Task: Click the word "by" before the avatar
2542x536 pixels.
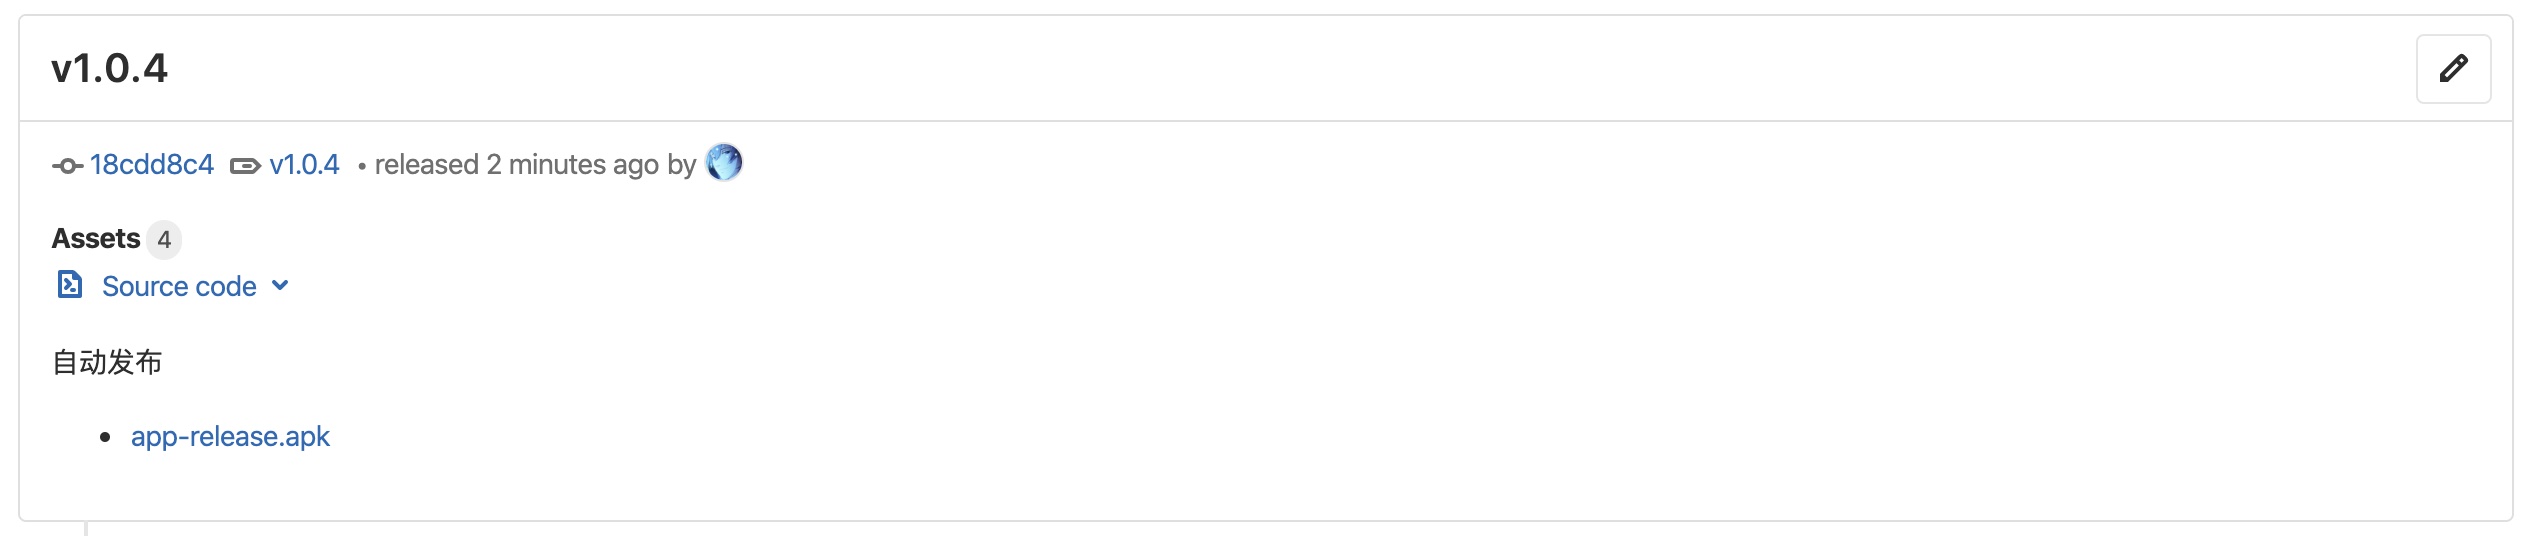Action: 681,165
